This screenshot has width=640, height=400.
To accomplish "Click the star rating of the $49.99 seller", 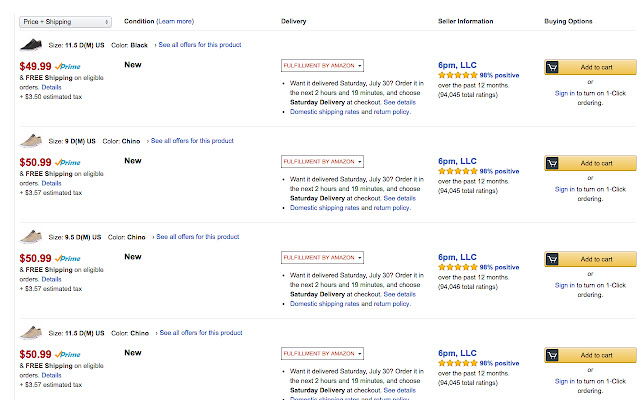I will 458,75.
